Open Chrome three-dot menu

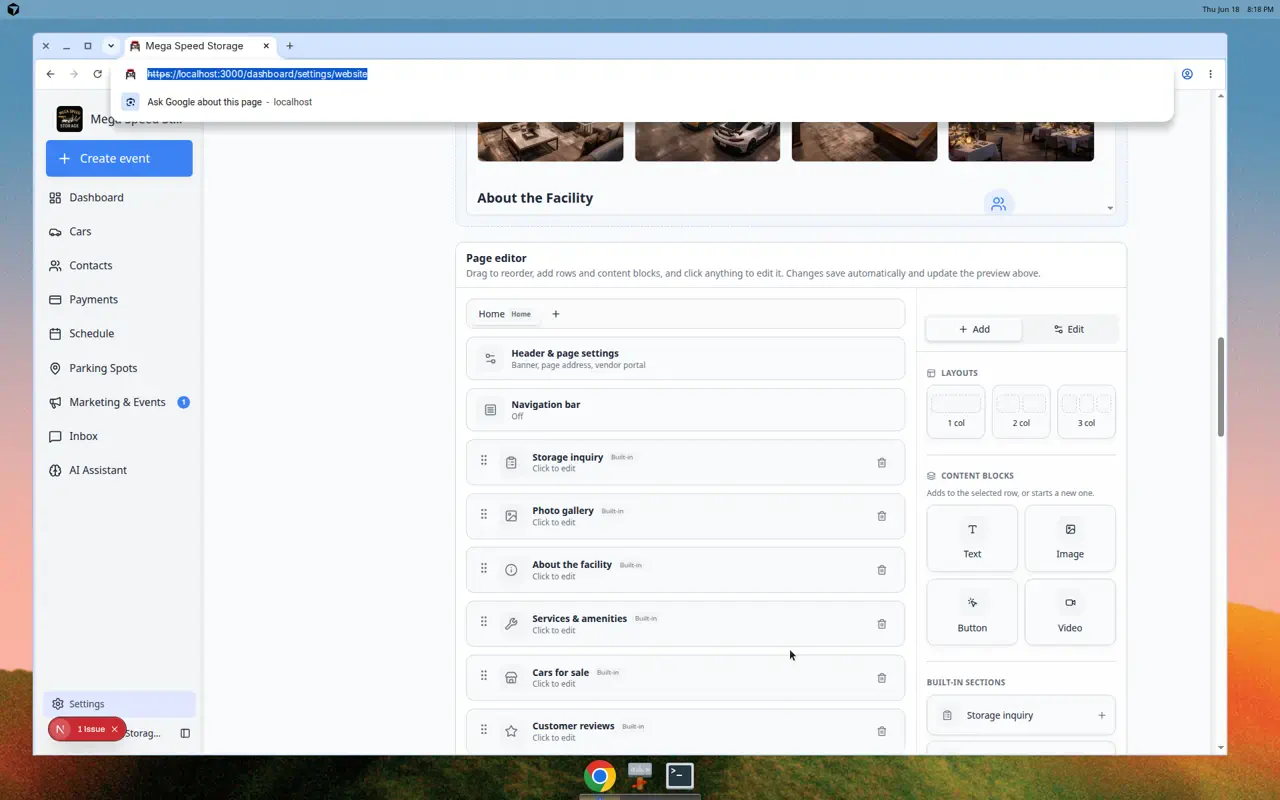click(x=1210, y=74)
